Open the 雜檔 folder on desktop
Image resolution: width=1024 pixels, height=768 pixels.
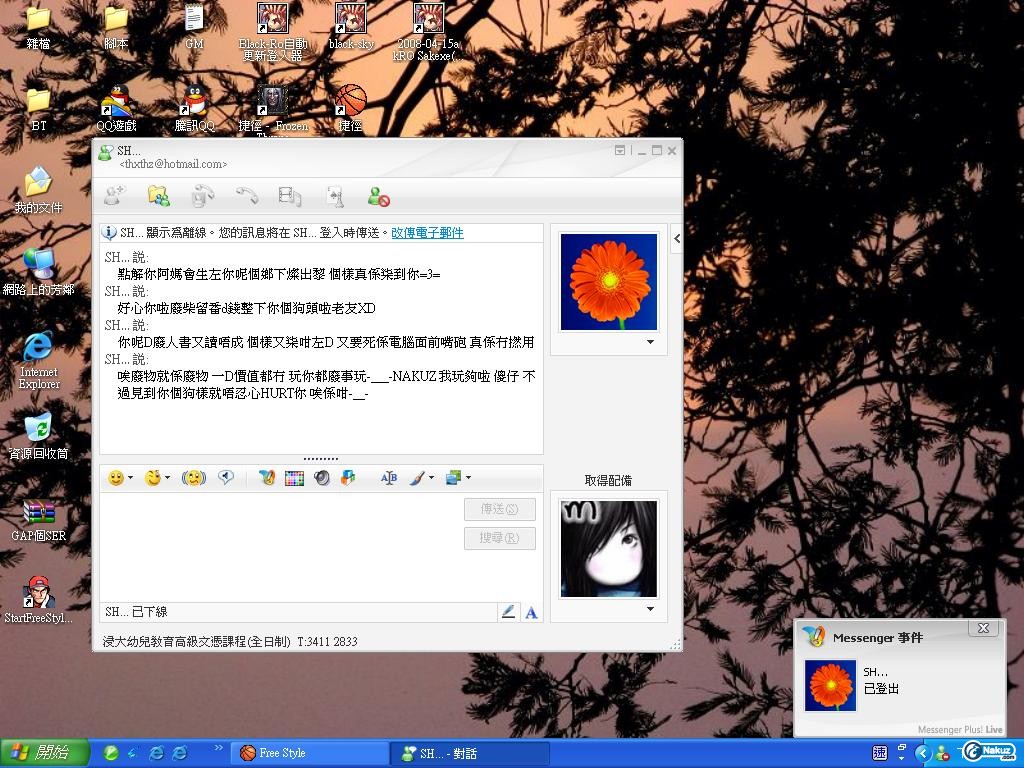point(39,27)
